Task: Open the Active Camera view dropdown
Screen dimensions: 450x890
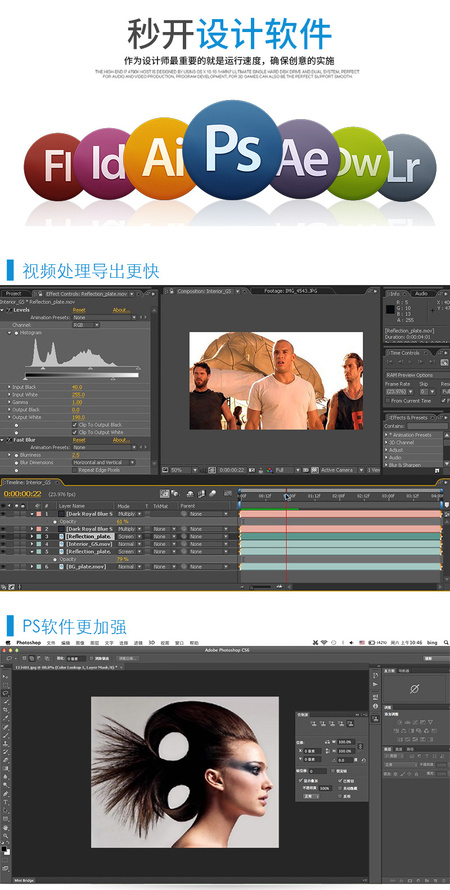Action: tap(341, 470)
